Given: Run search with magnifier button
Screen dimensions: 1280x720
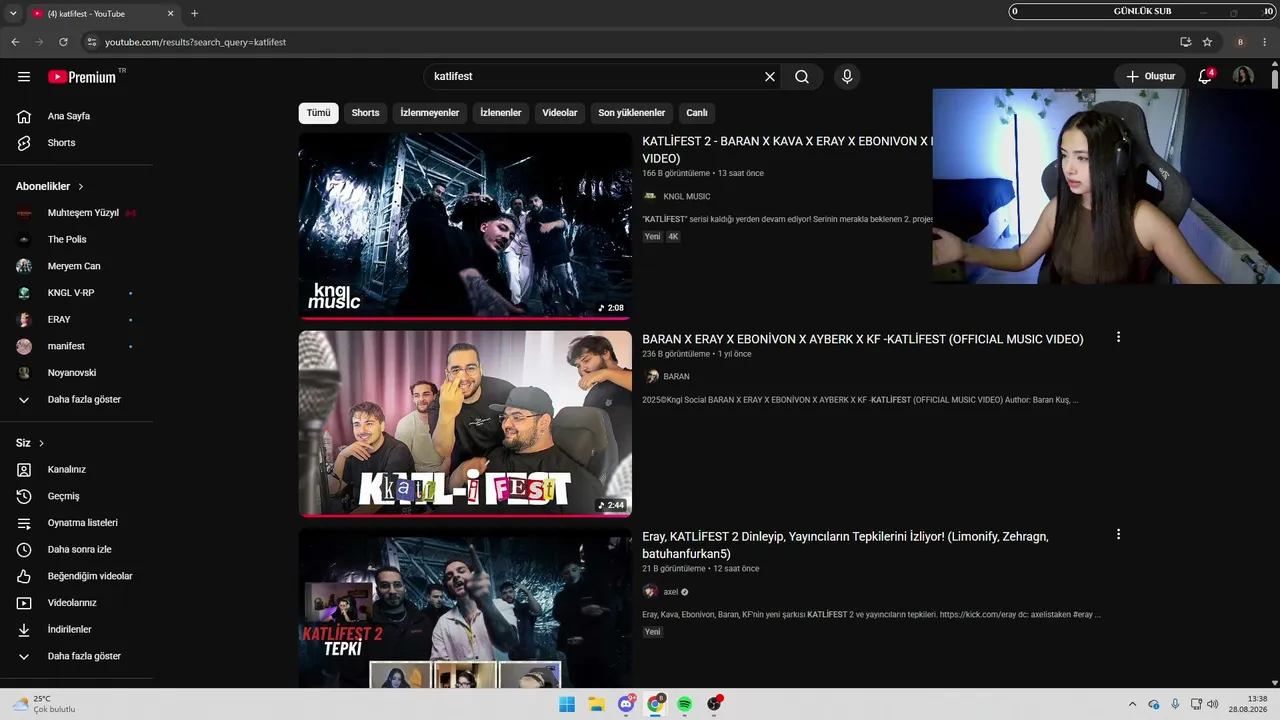Looking at the screenshot, I should tap(802, 77).
